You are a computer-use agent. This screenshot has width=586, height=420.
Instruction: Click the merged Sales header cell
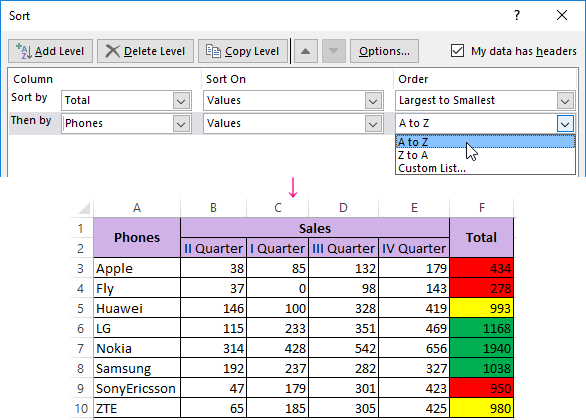pyautogui.click(x=315, y=228)
